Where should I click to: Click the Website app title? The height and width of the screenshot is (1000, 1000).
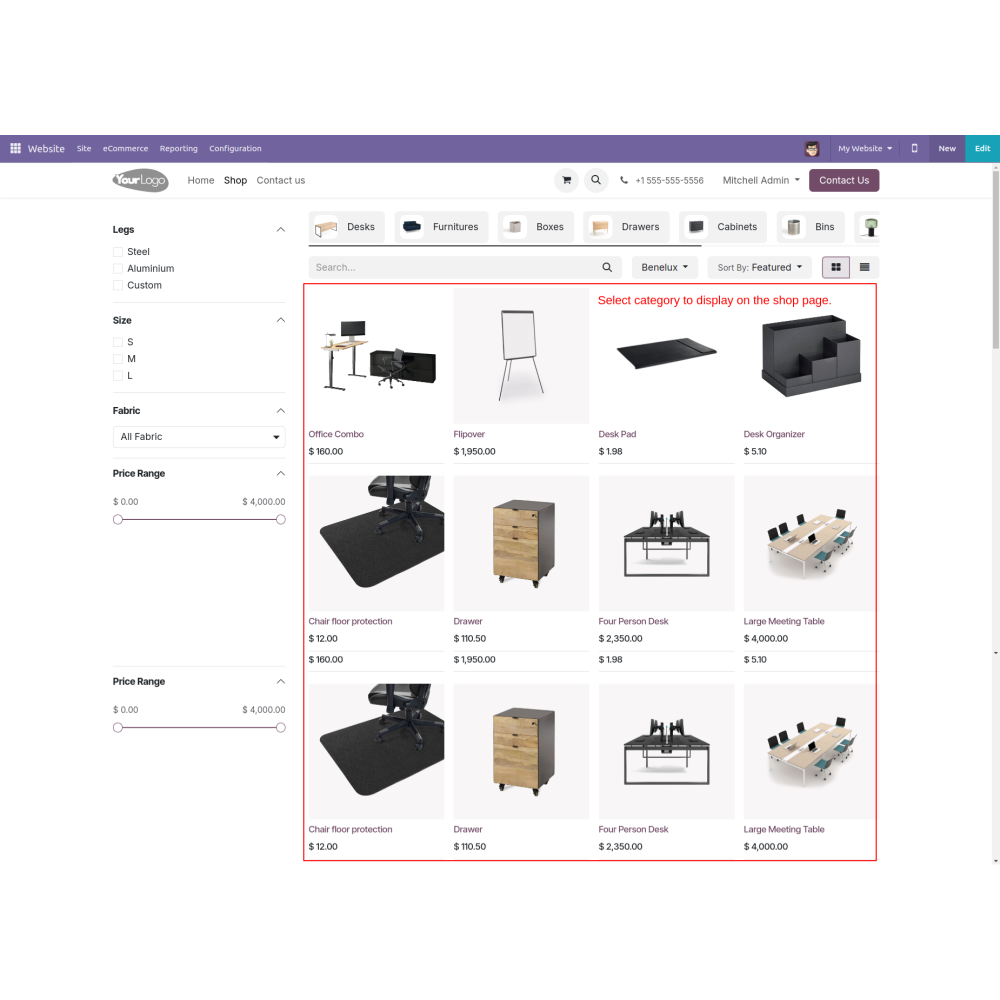[x=46, y=149]
